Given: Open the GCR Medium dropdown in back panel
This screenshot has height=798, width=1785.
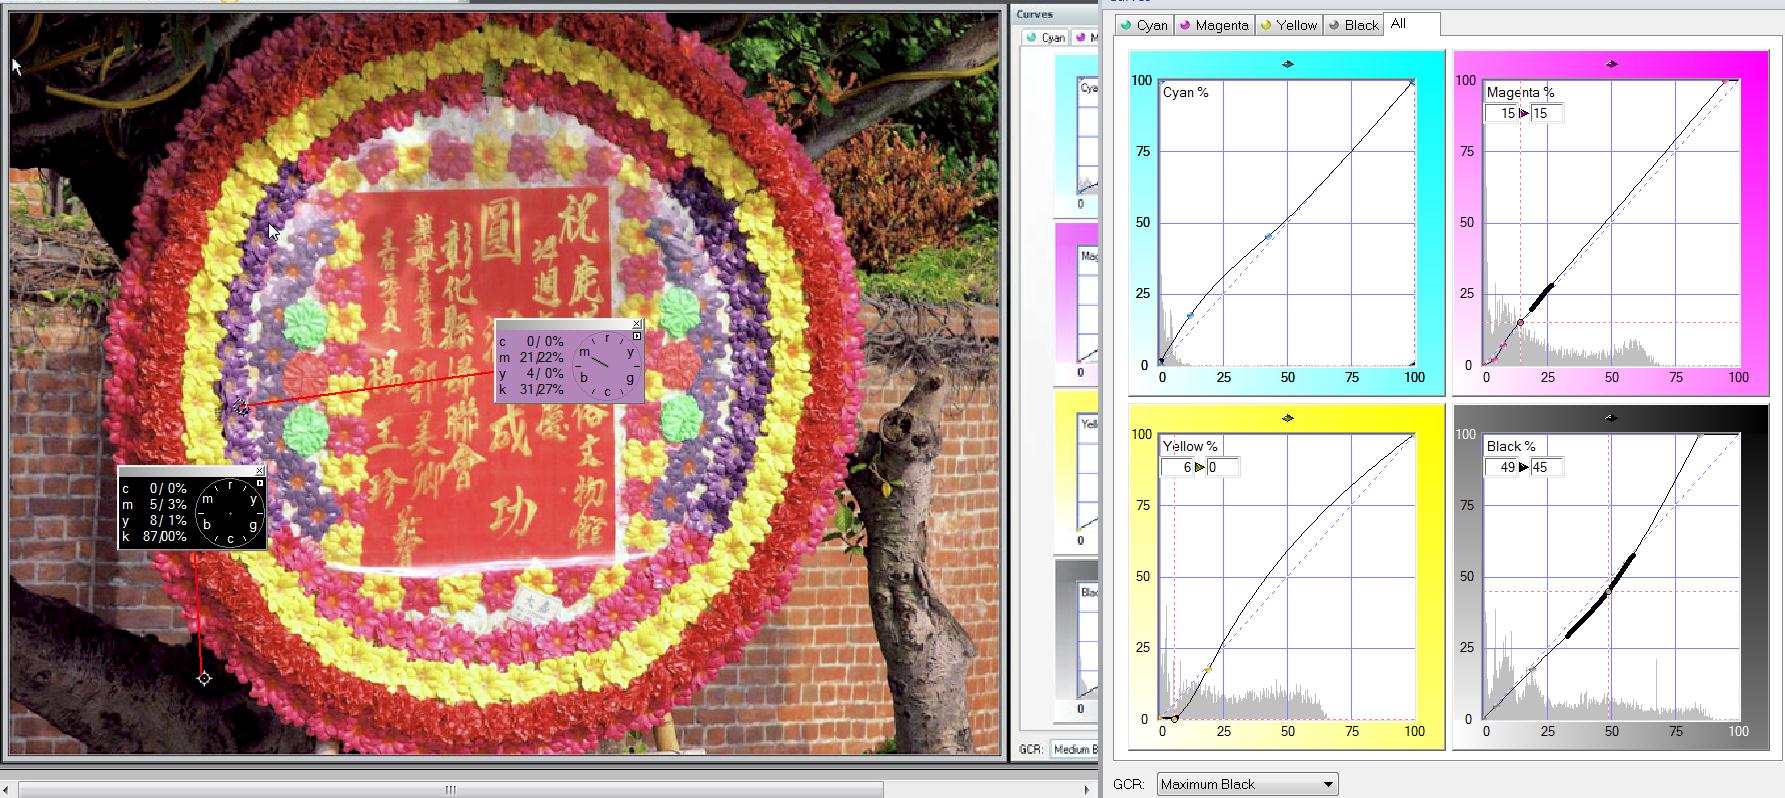Looking at the screenshot, I should 1074,749.
